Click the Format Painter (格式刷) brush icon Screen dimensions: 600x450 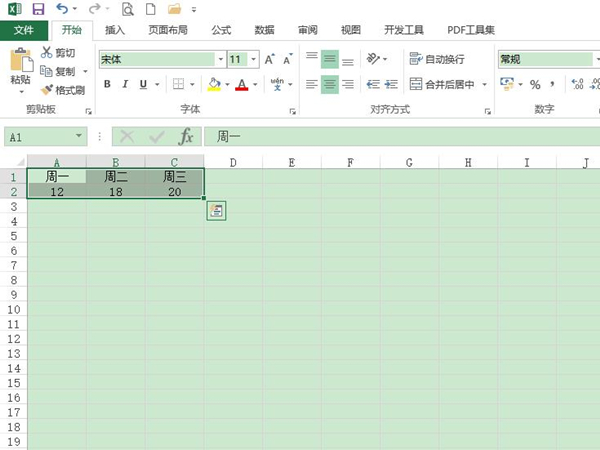click(46, 90)
